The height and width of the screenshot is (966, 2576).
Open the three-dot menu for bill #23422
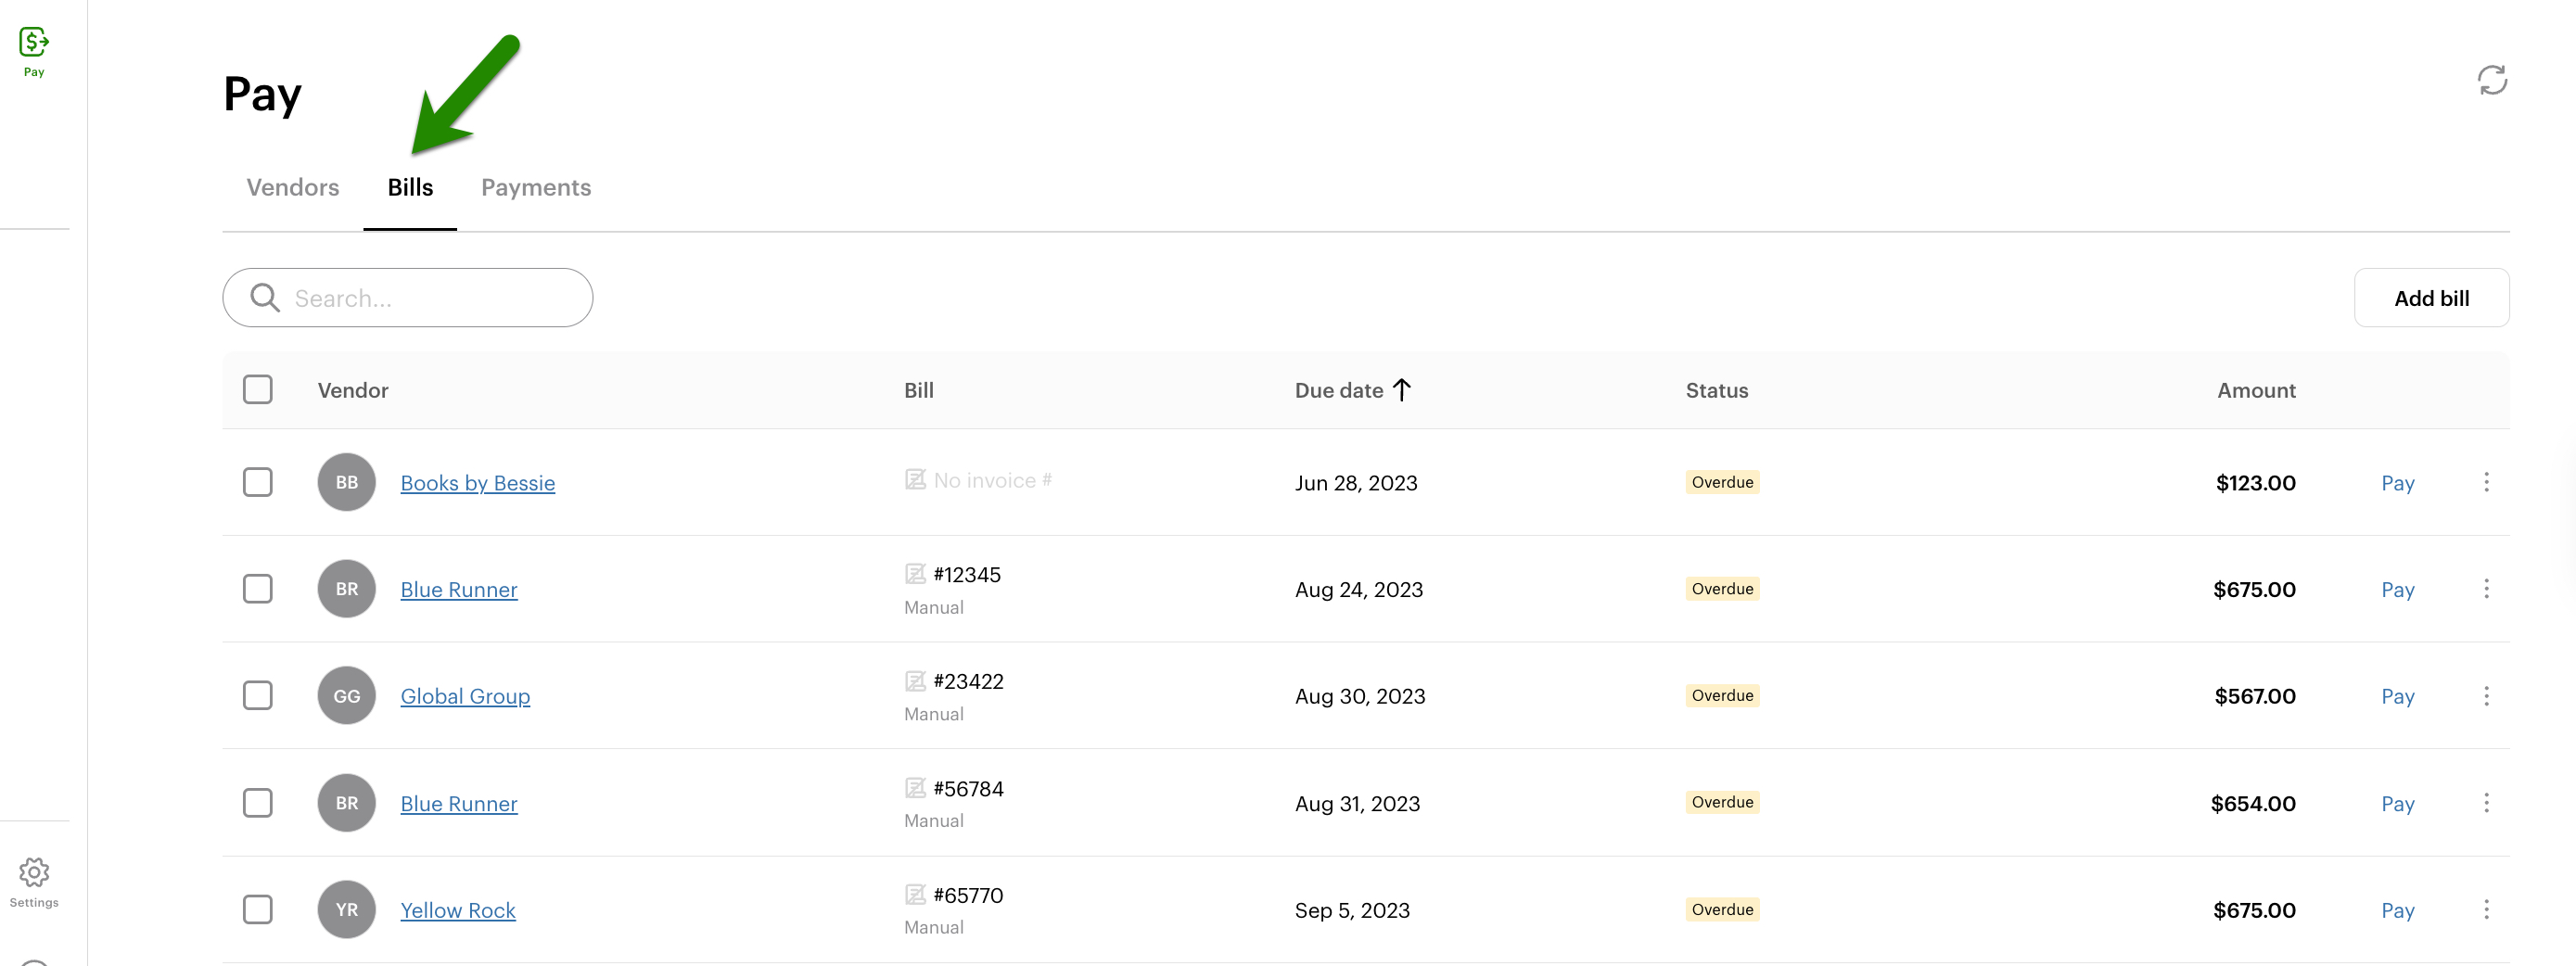[x=2486, y=696]
